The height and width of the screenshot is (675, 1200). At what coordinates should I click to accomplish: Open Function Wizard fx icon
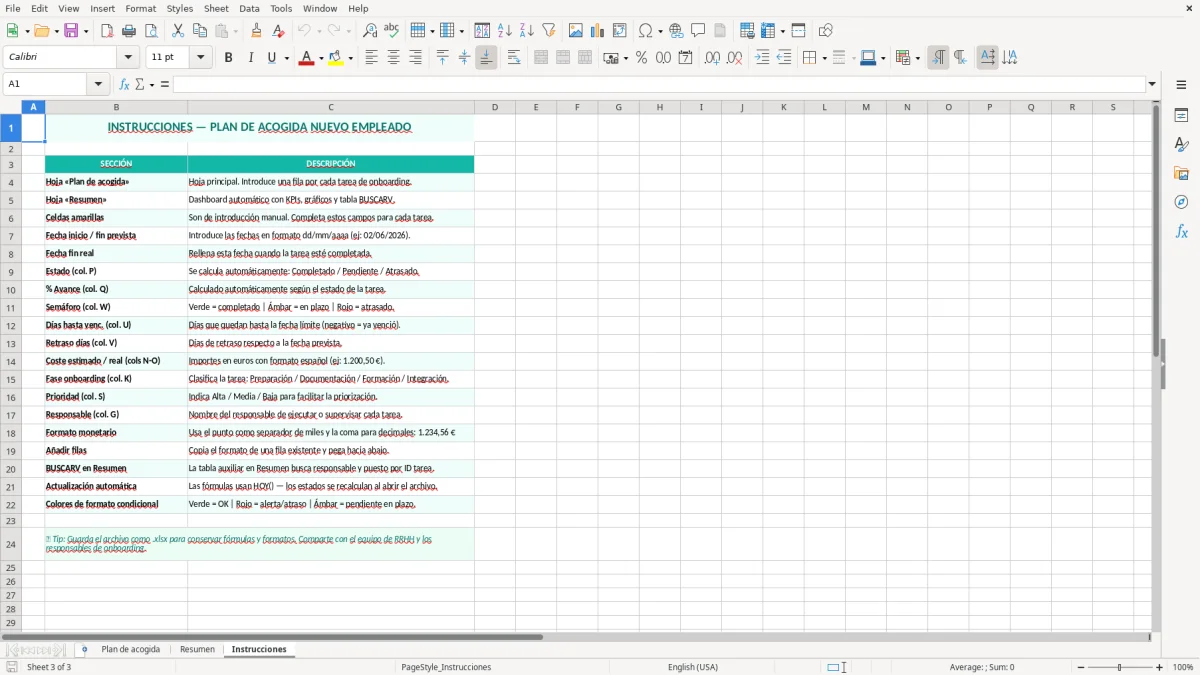pos(124,84)
